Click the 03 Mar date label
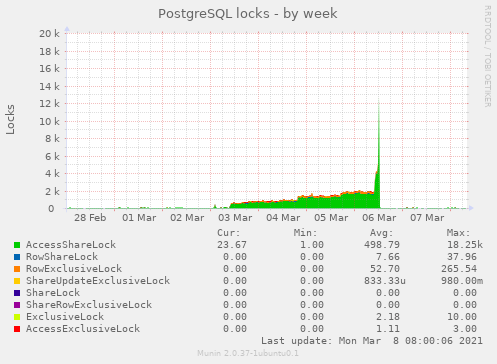Image resolution: width=497 pixels, height=364 pixels. (235, 218)
